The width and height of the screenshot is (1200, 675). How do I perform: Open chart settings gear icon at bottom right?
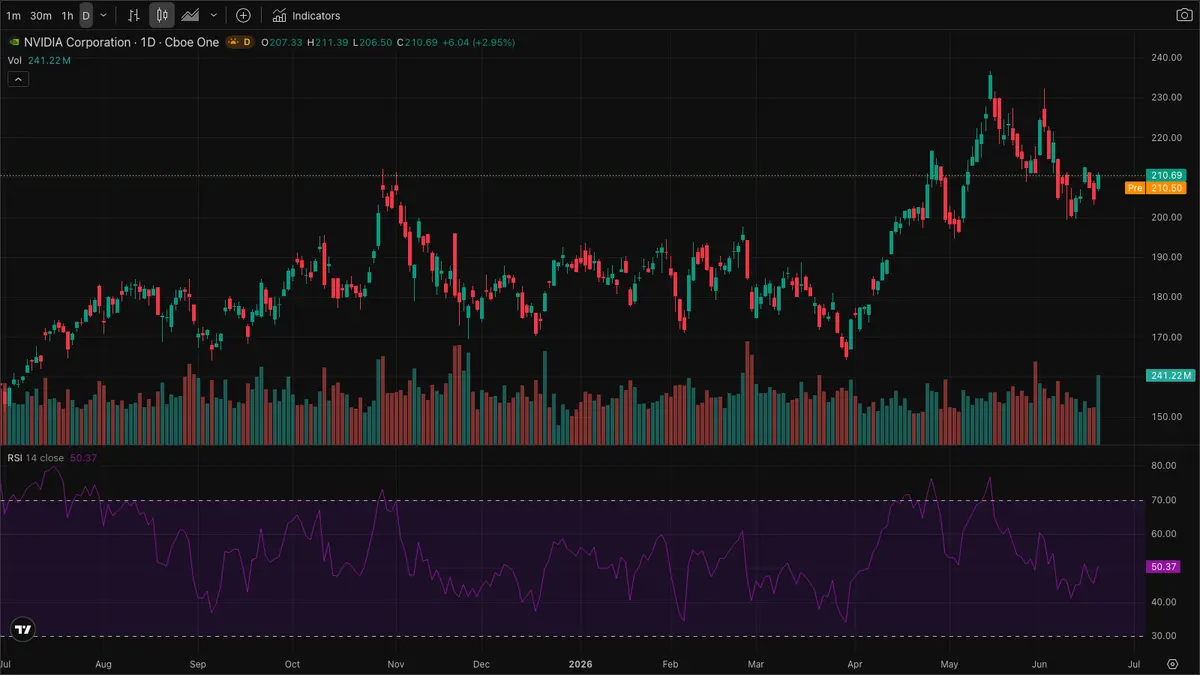pyautogui.click(x=1173, y=663)
